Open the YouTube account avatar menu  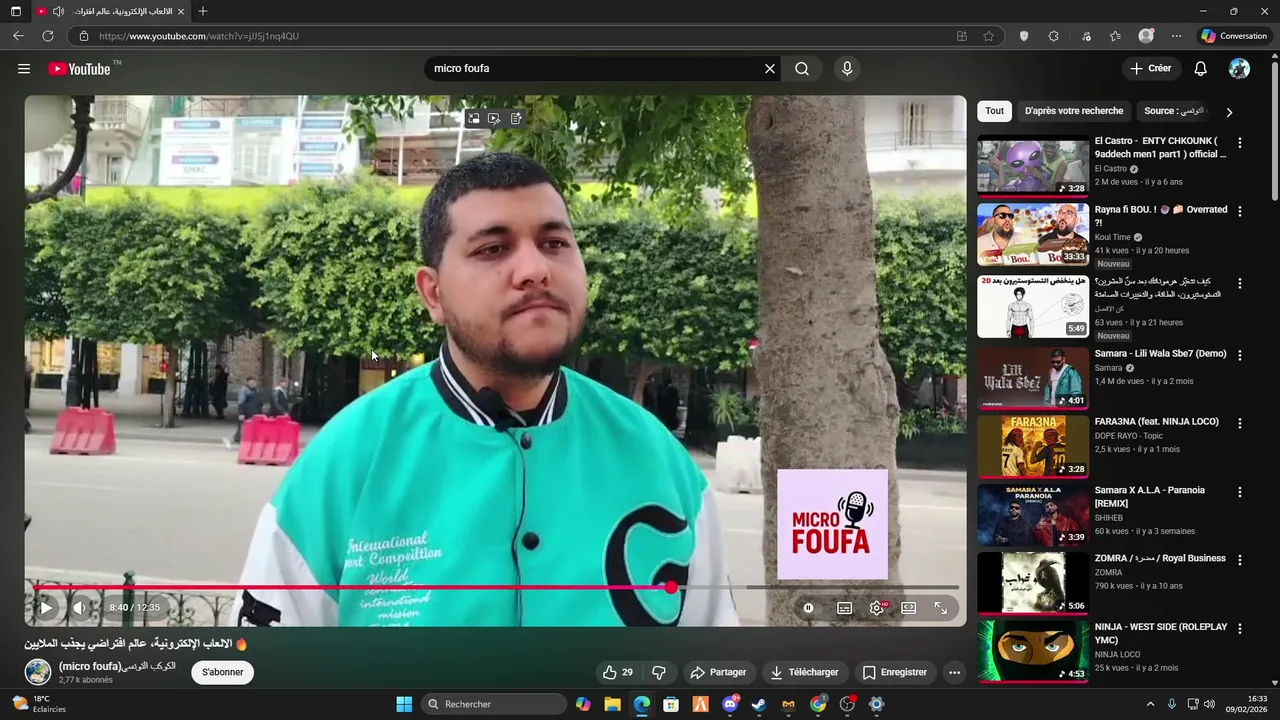pos(1239,69)
